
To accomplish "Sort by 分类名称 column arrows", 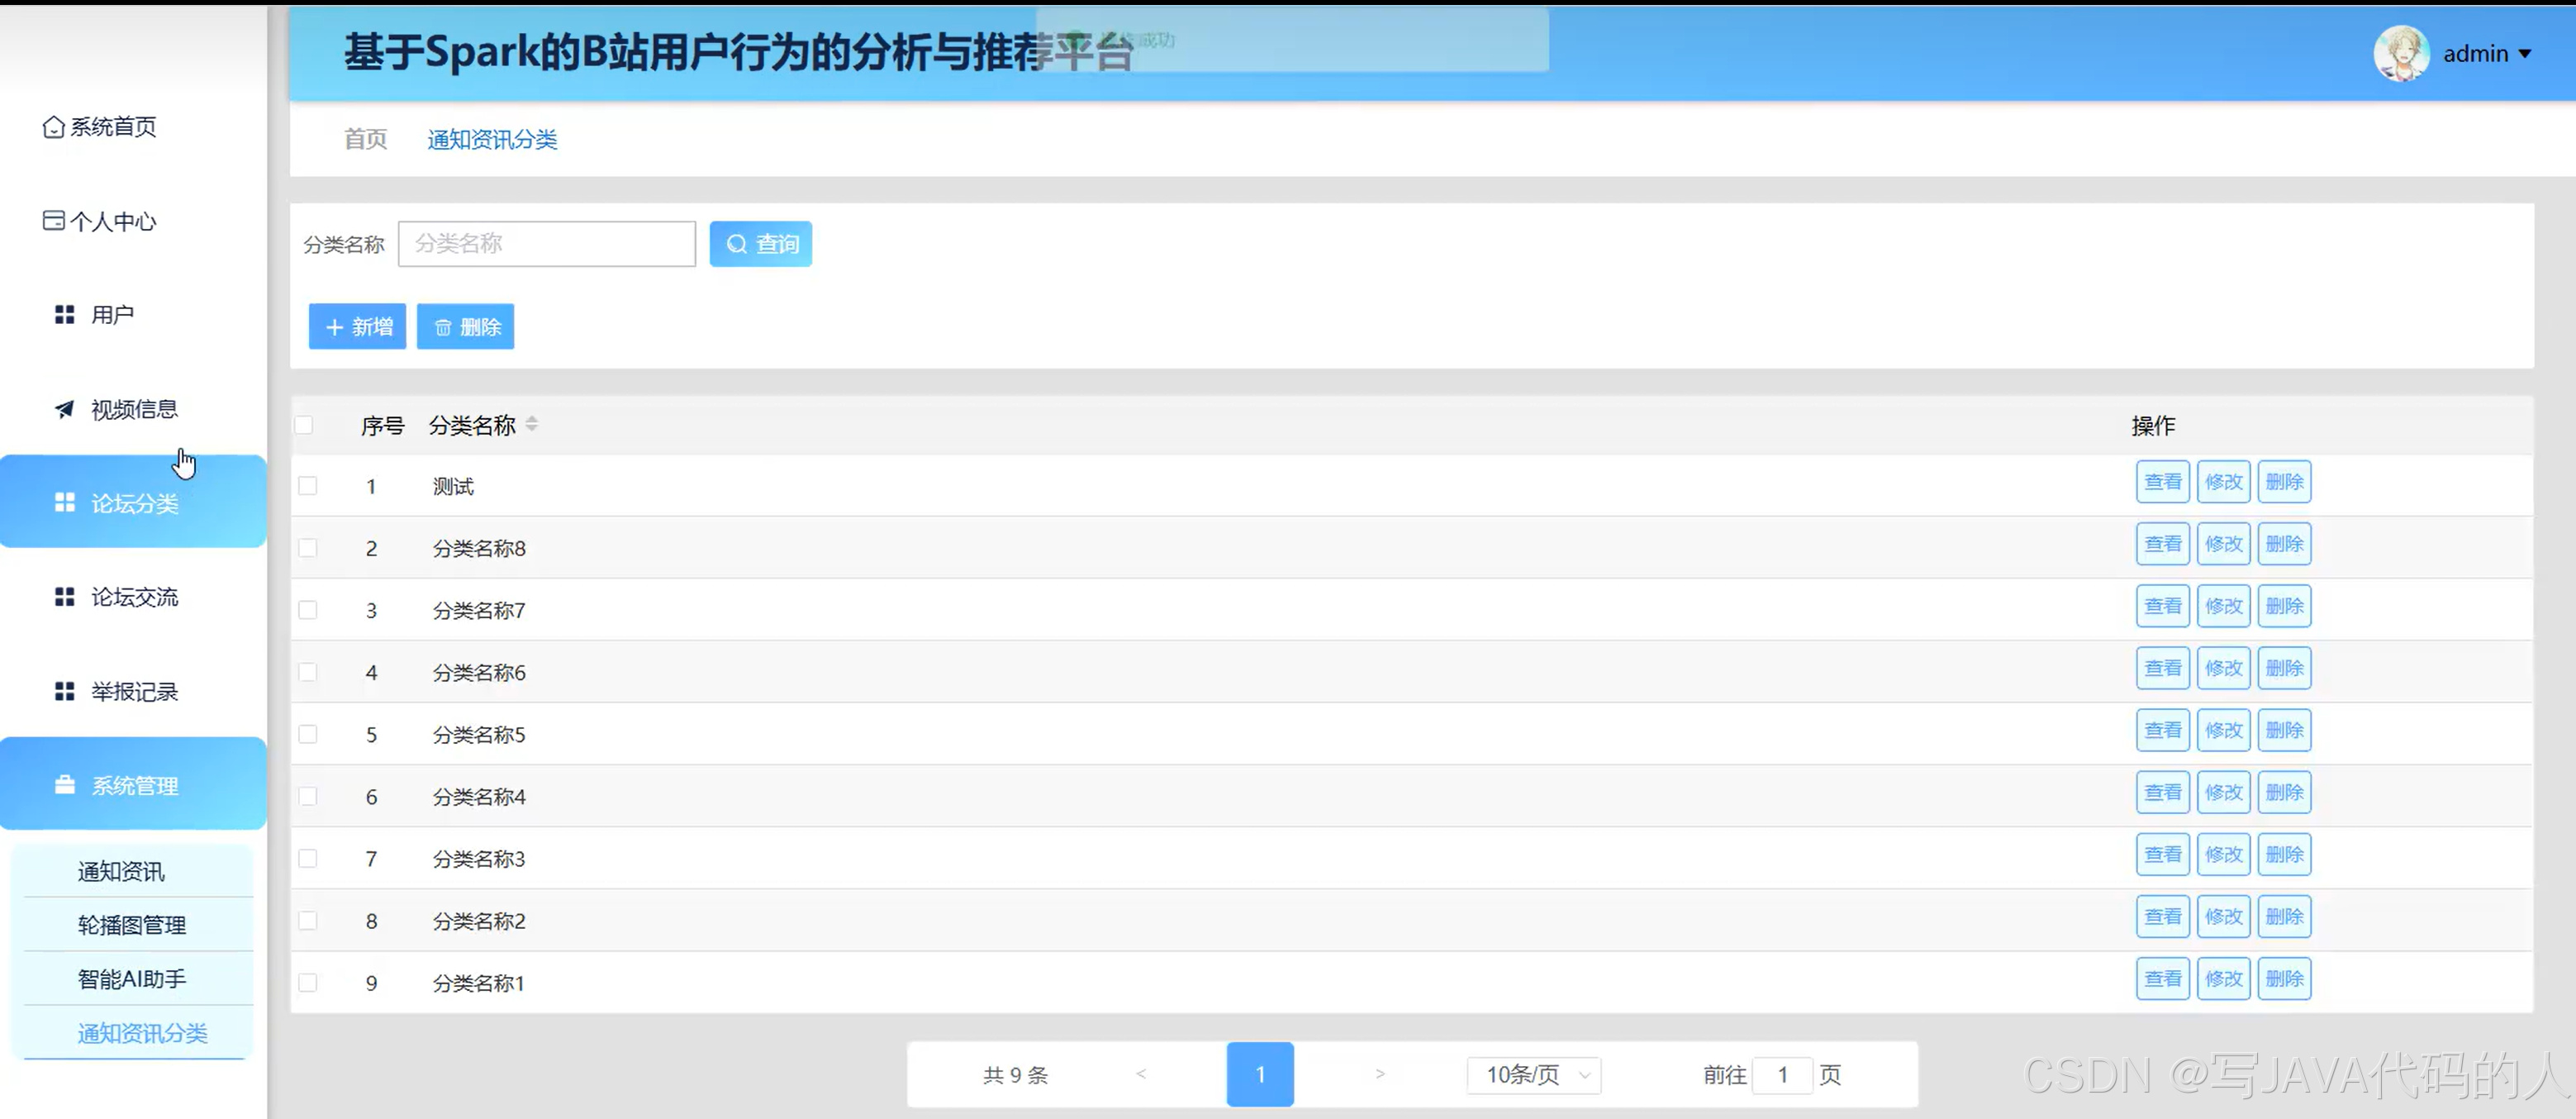I will [x=532, y=424].
